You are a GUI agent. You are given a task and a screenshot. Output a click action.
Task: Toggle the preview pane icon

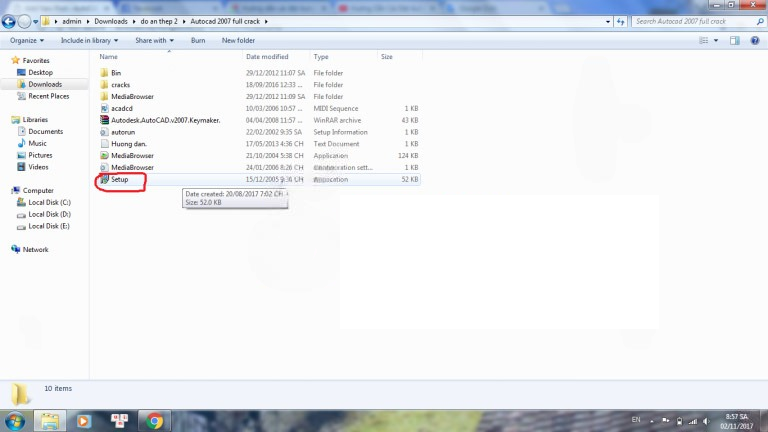[735, 41]
